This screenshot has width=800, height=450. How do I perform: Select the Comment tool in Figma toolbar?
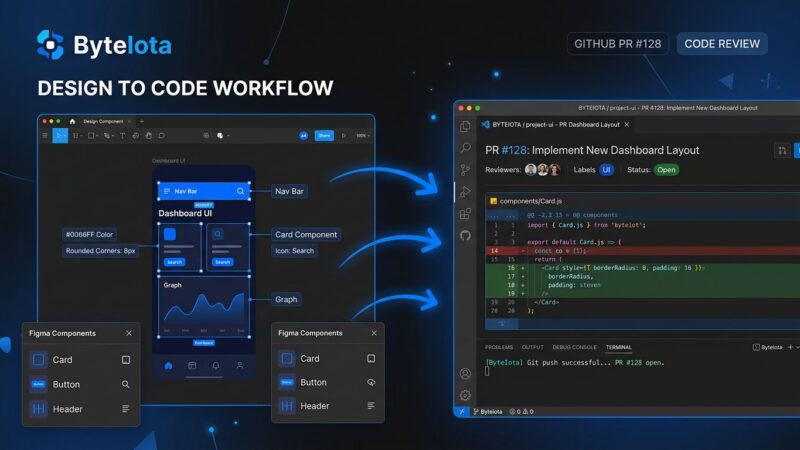click(x=161, y=136)
